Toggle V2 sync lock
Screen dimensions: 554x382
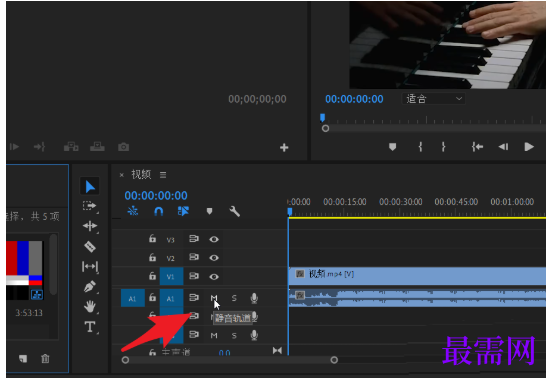coord(194,257)
